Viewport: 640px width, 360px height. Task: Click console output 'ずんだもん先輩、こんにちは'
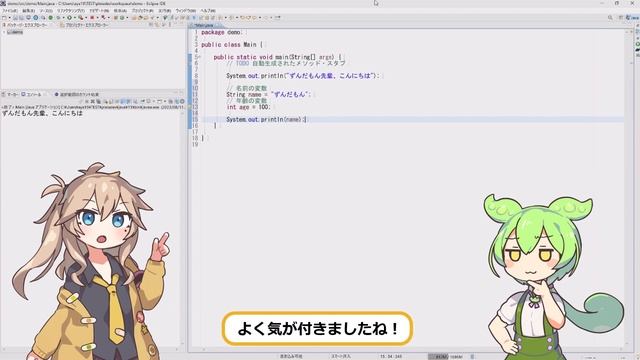point(42,113)
